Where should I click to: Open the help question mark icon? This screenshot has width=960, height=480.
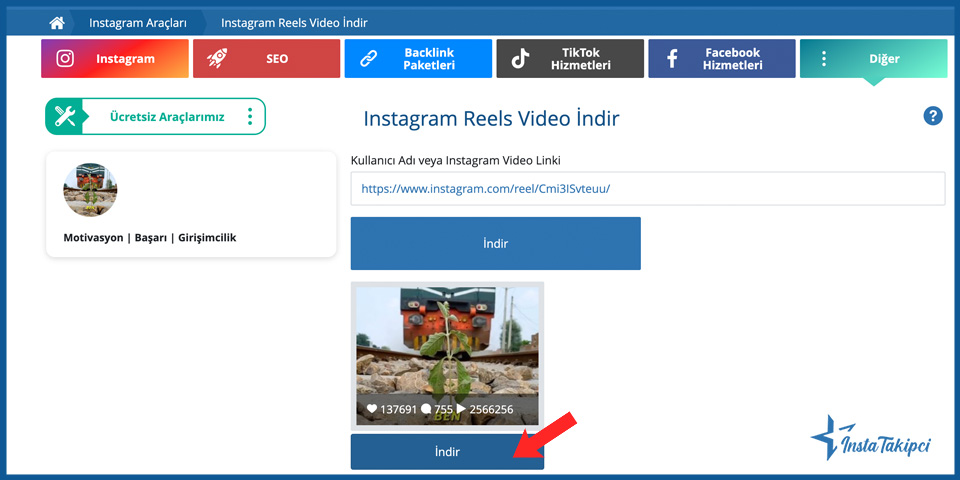pyautogui.click(x=932, y=116)
